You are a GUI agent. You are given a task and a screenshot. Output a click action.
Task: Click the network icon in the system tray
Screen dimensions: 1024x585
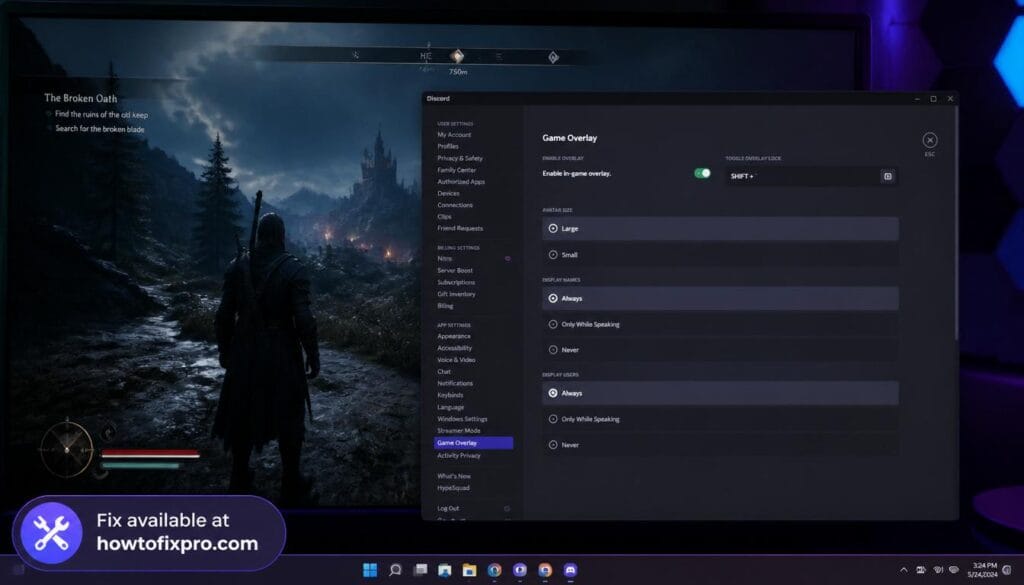click(x=937, y=570)
